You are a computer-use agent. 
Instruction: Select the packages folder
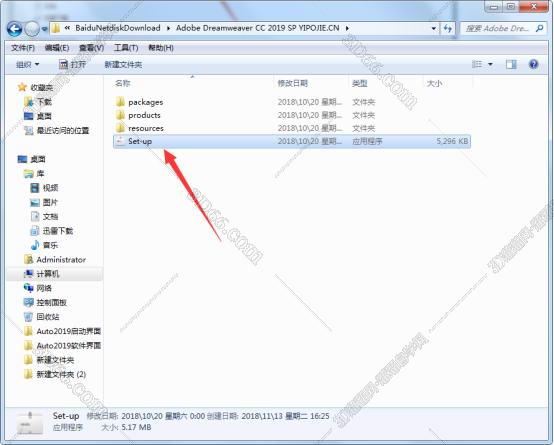(x=292, y=102)
